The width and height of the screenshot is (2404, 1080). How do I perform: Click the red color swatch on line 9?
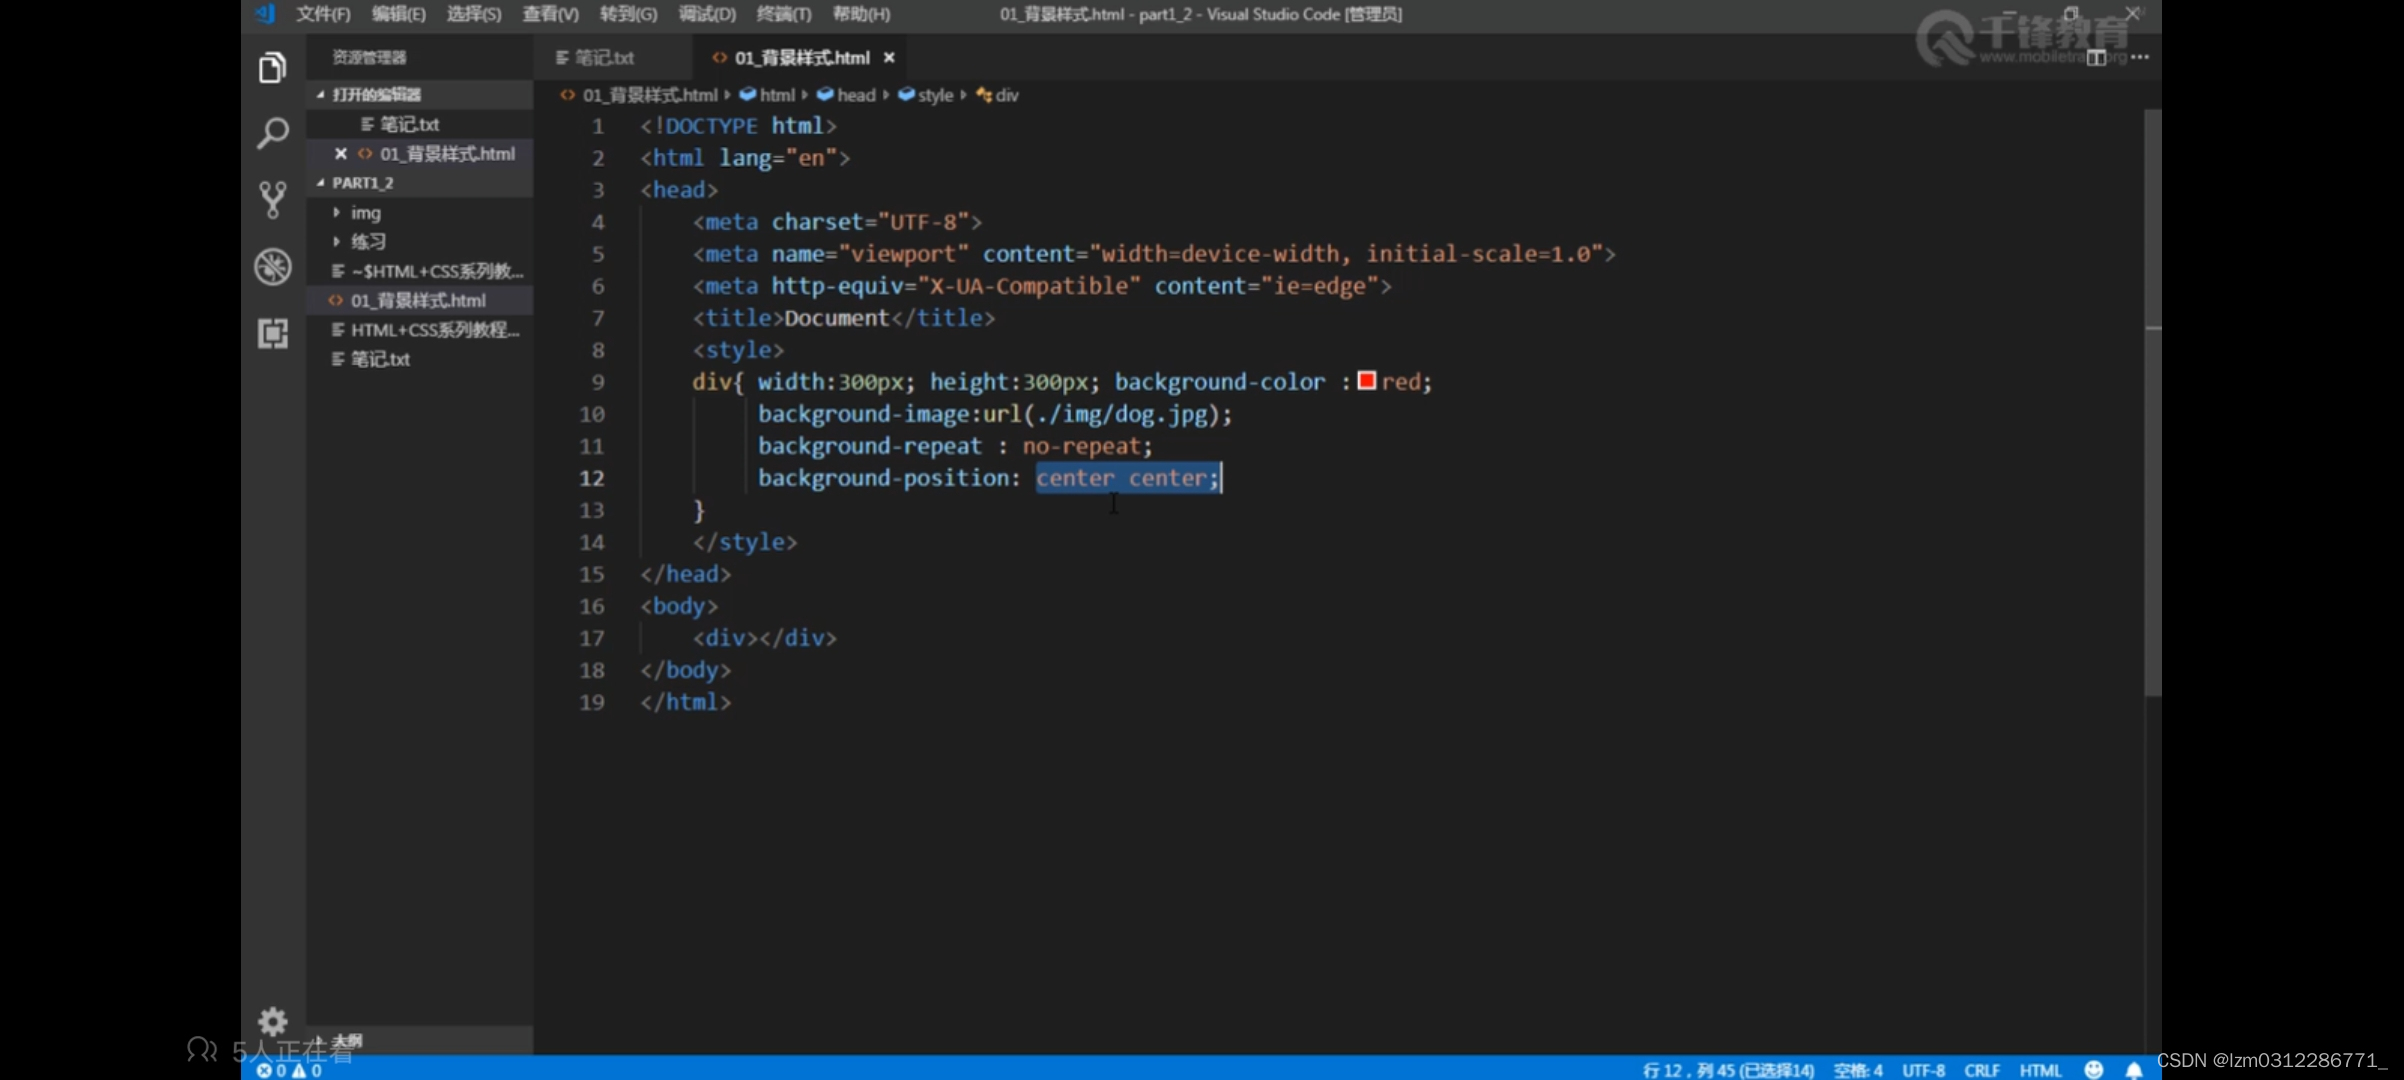pos(1366,380)
